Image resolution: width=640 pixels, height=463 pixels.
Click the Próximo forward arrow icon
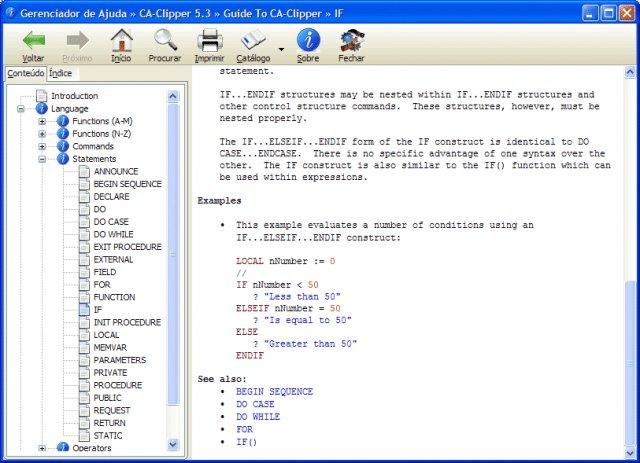78,40
